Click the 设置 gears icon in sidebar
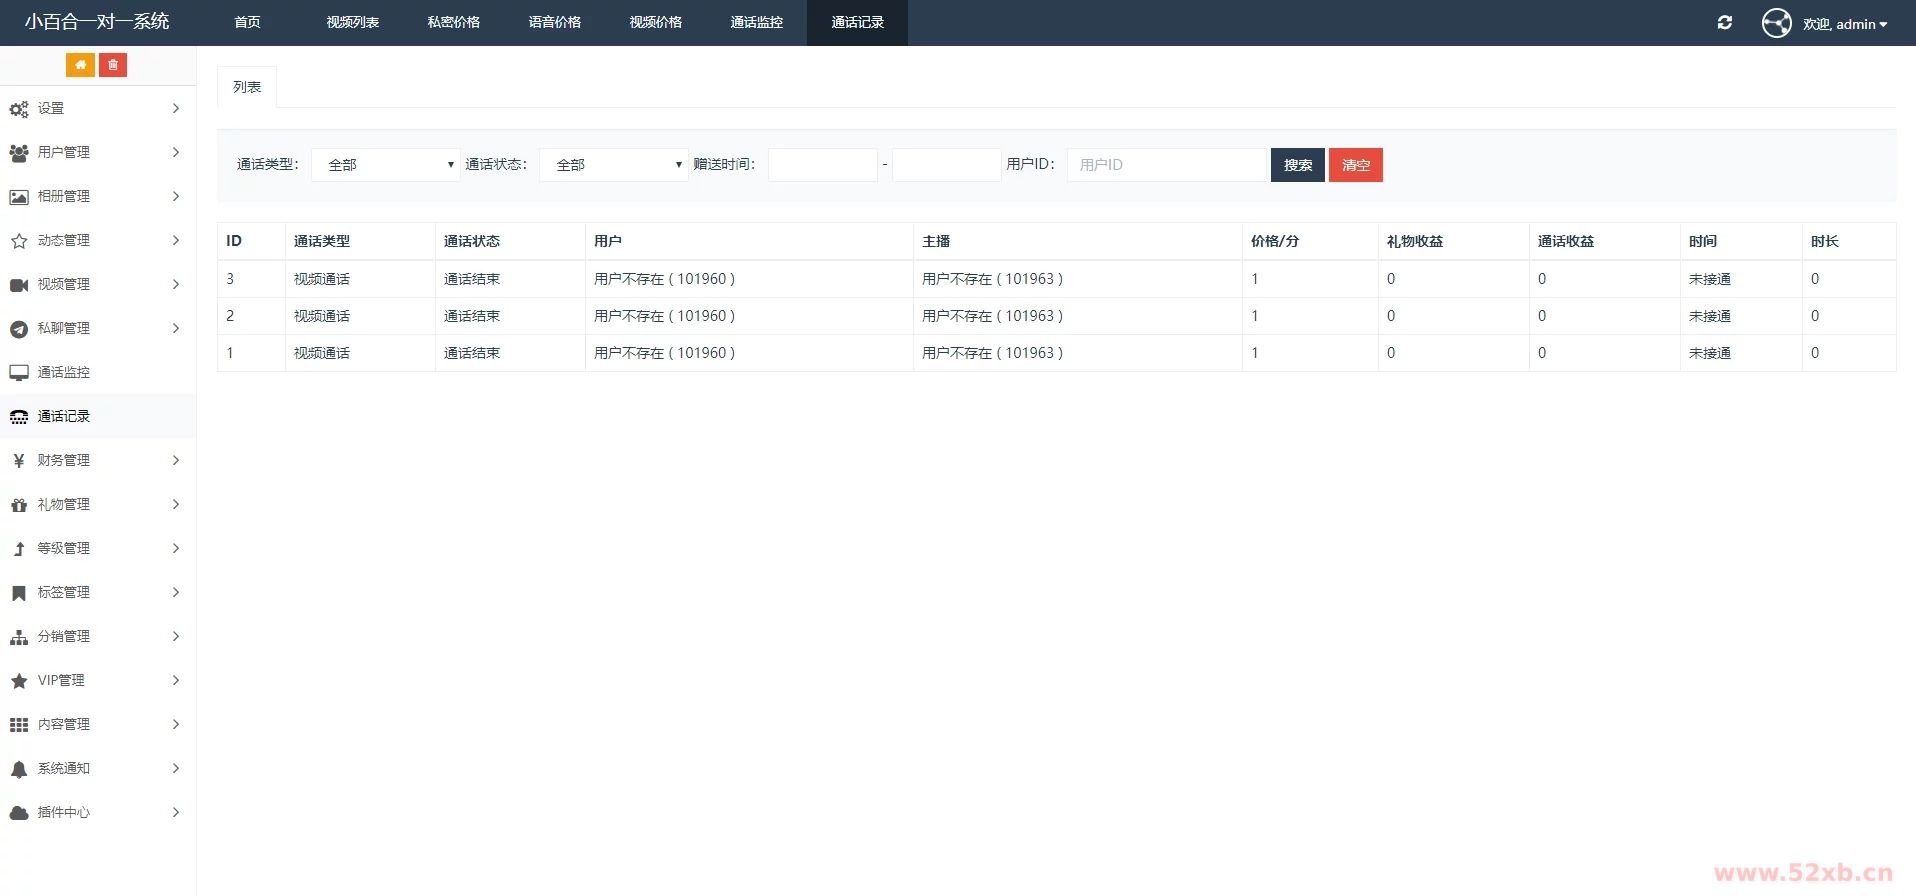The height and width of the screenshot is (896, 1916). [19, 109]
